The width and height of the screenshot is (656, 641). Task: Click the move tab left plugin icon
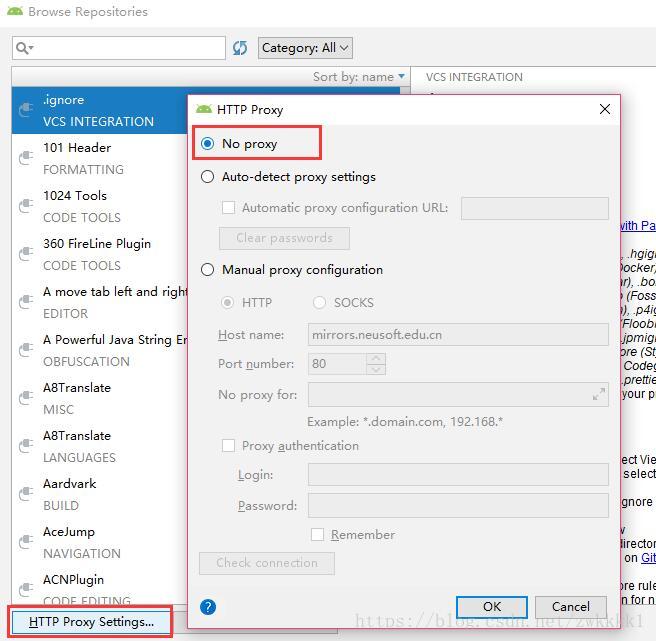click(26, 302)
